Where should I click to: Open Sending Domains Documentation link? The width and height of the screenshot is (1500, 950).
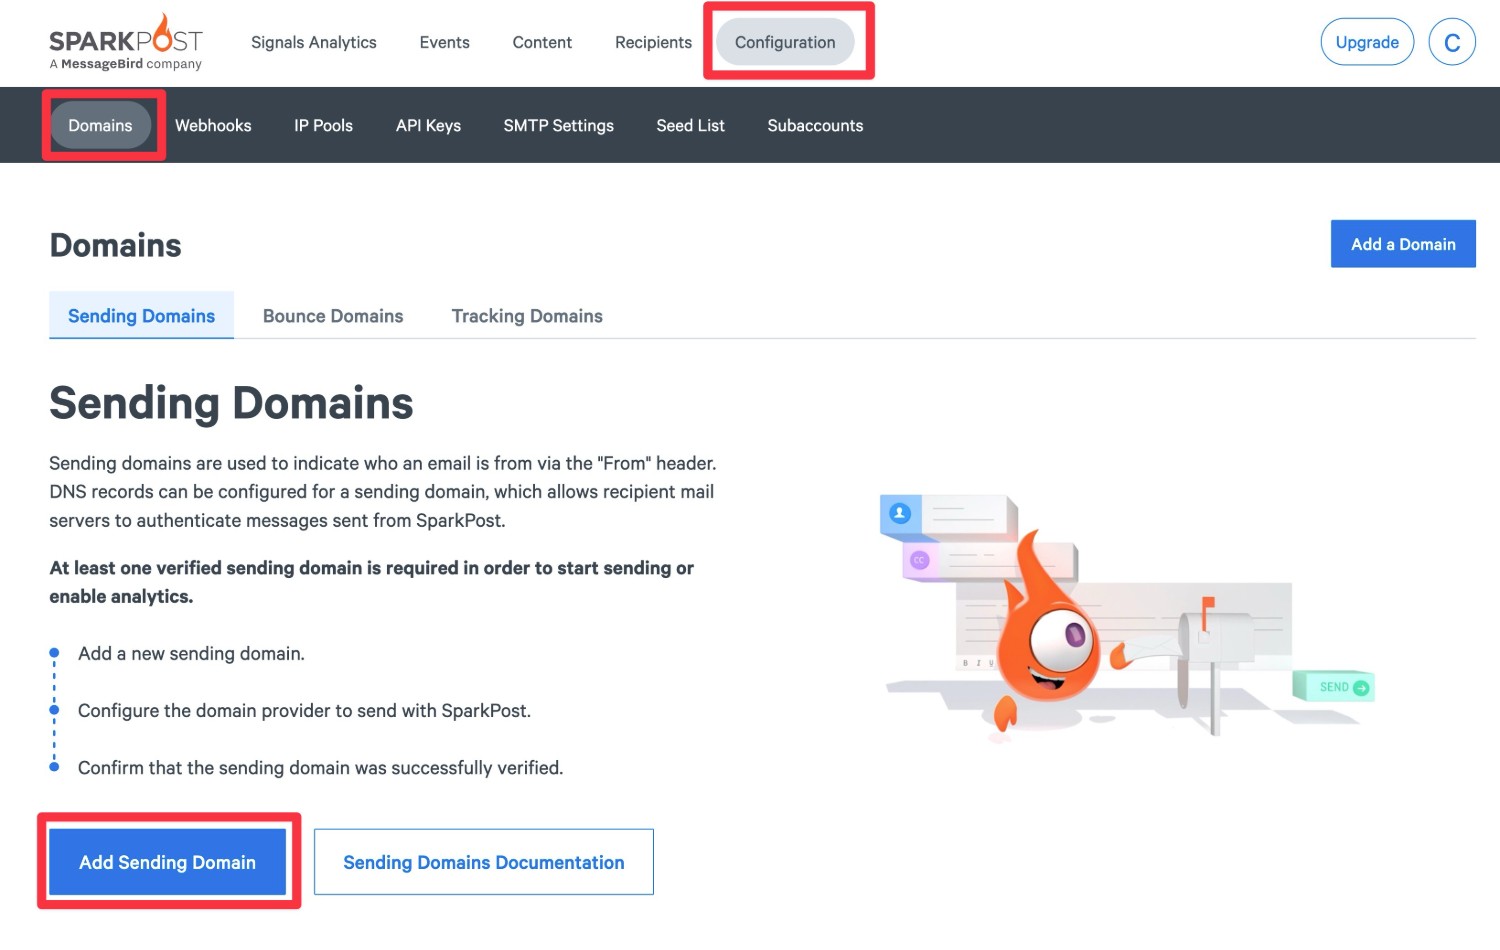pos(483,862)
